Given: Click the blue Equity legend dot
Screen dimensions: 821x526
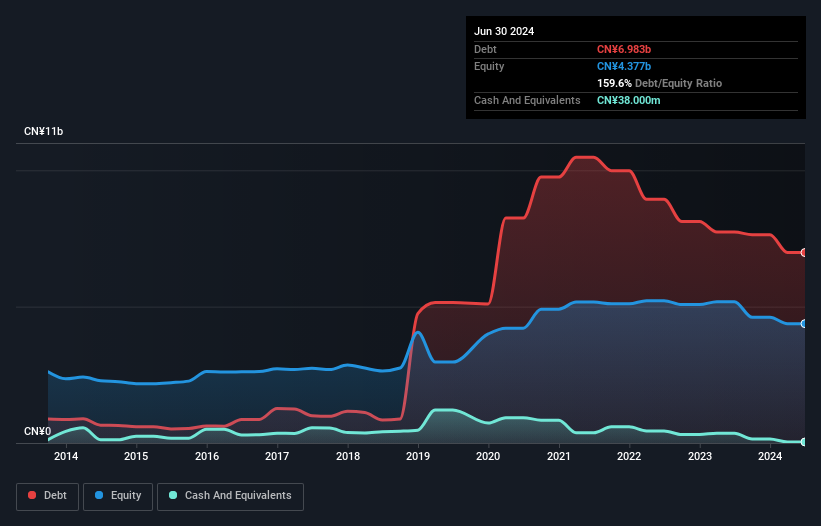Looking at the screenshot, I should (x=99, y=495).
